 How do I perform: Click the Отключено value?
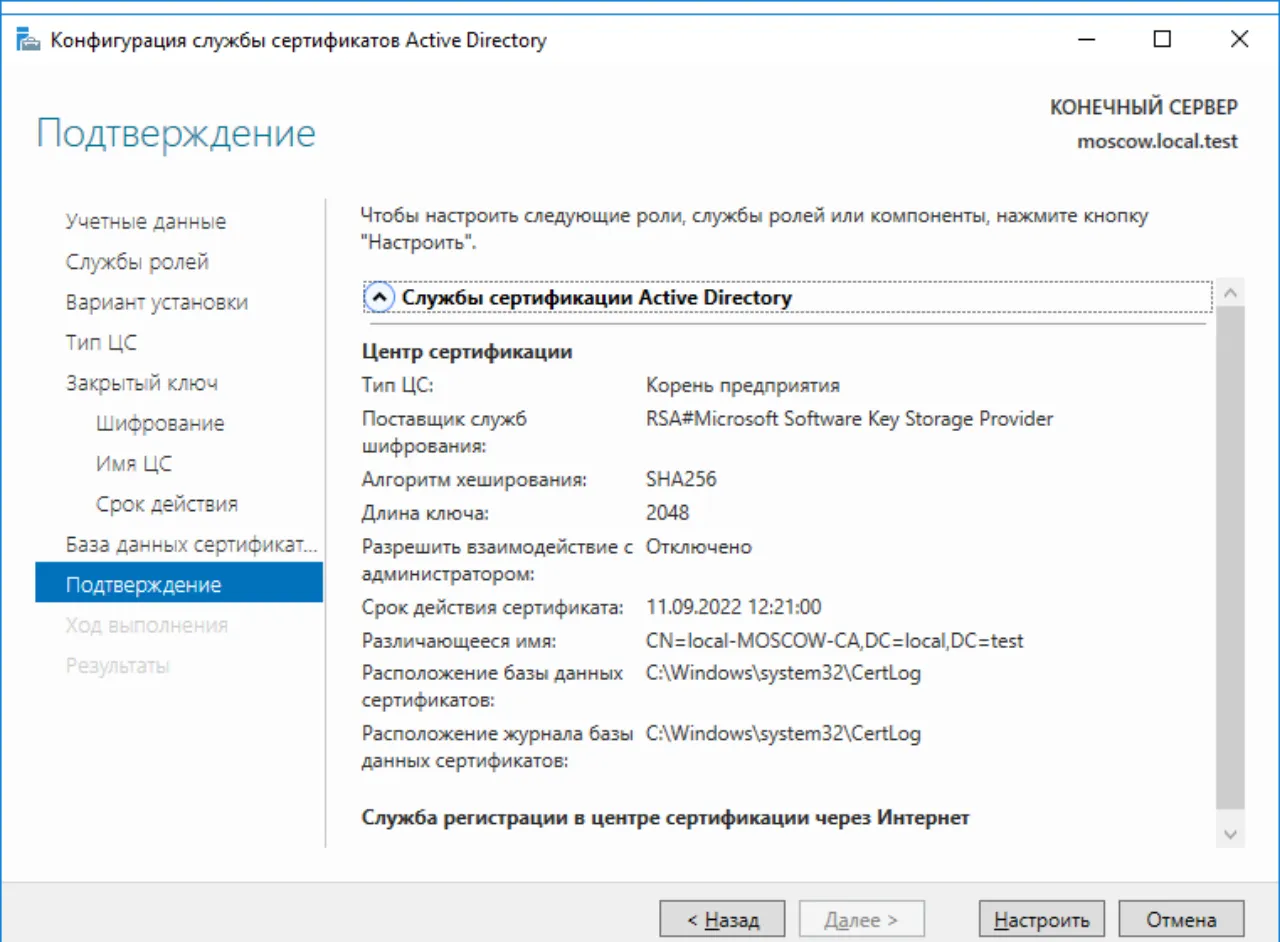click(698, 547)
